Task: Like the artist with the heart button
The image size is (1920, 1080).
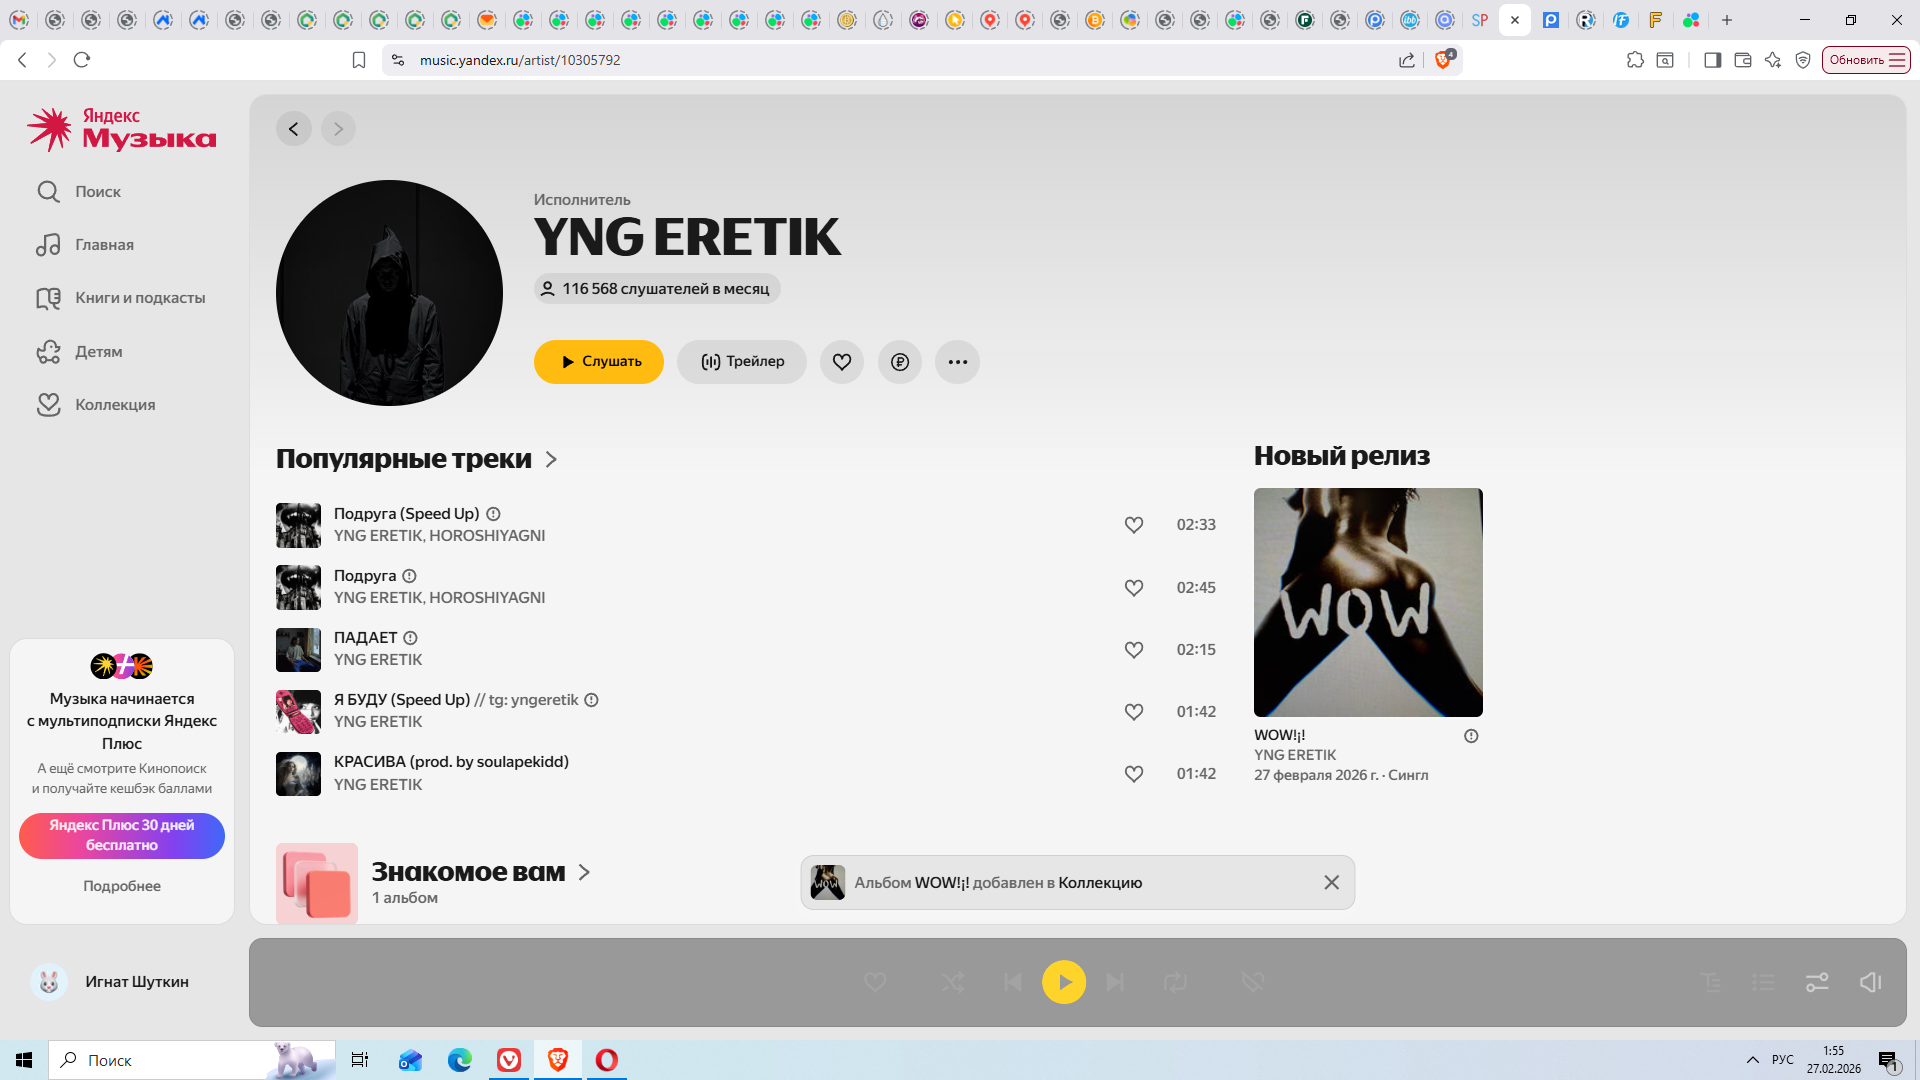Action: pos(842,362)
